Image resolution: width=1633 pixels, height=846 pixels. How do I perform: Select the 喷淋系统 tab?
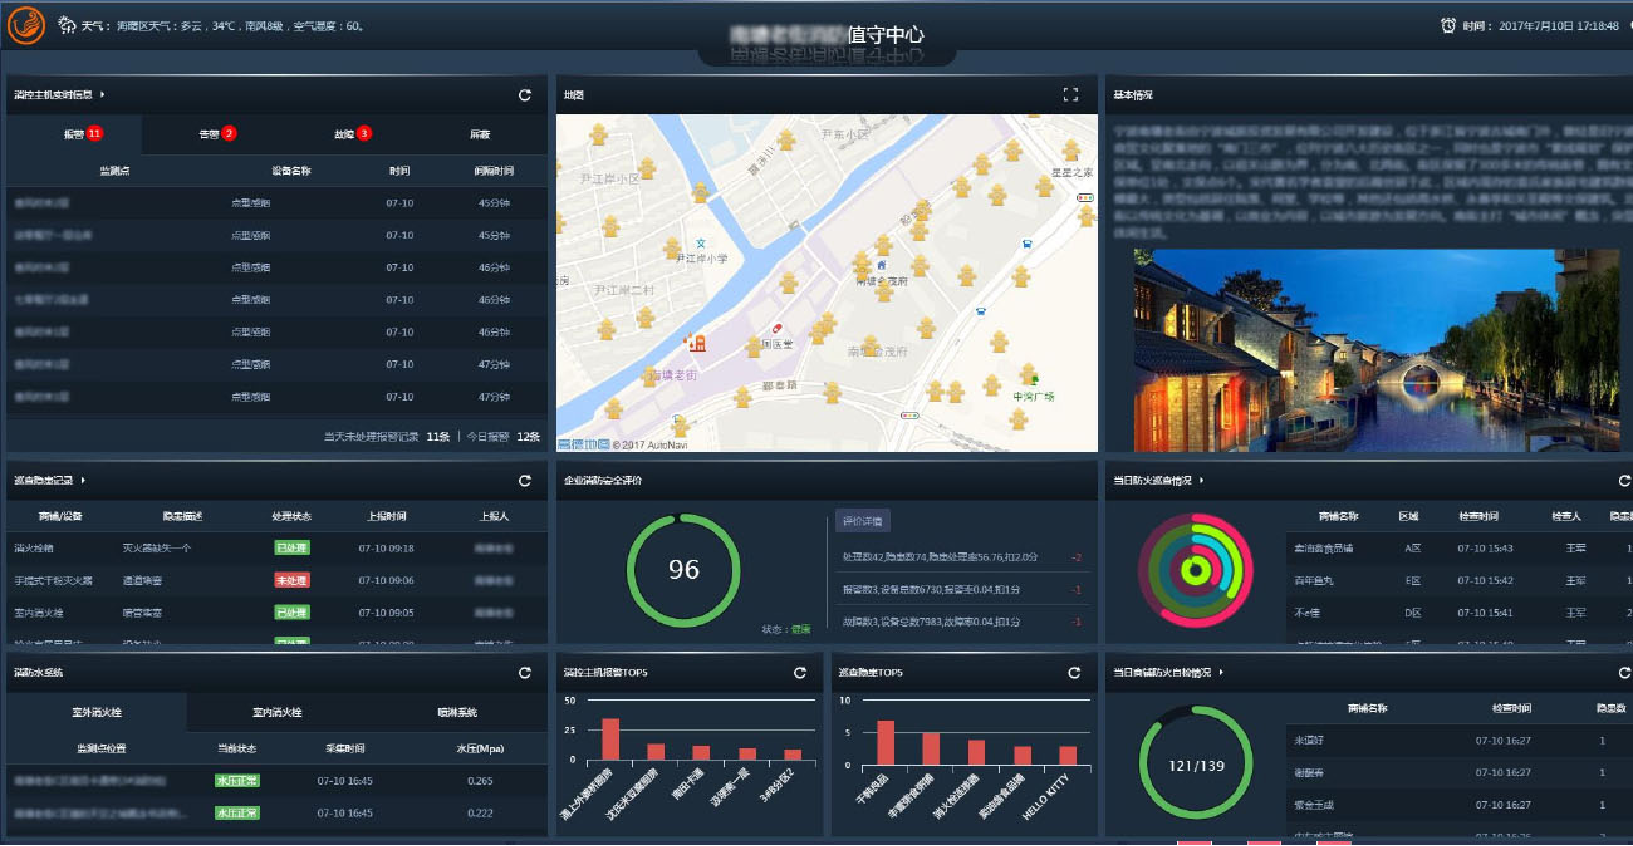pos(457,712)
